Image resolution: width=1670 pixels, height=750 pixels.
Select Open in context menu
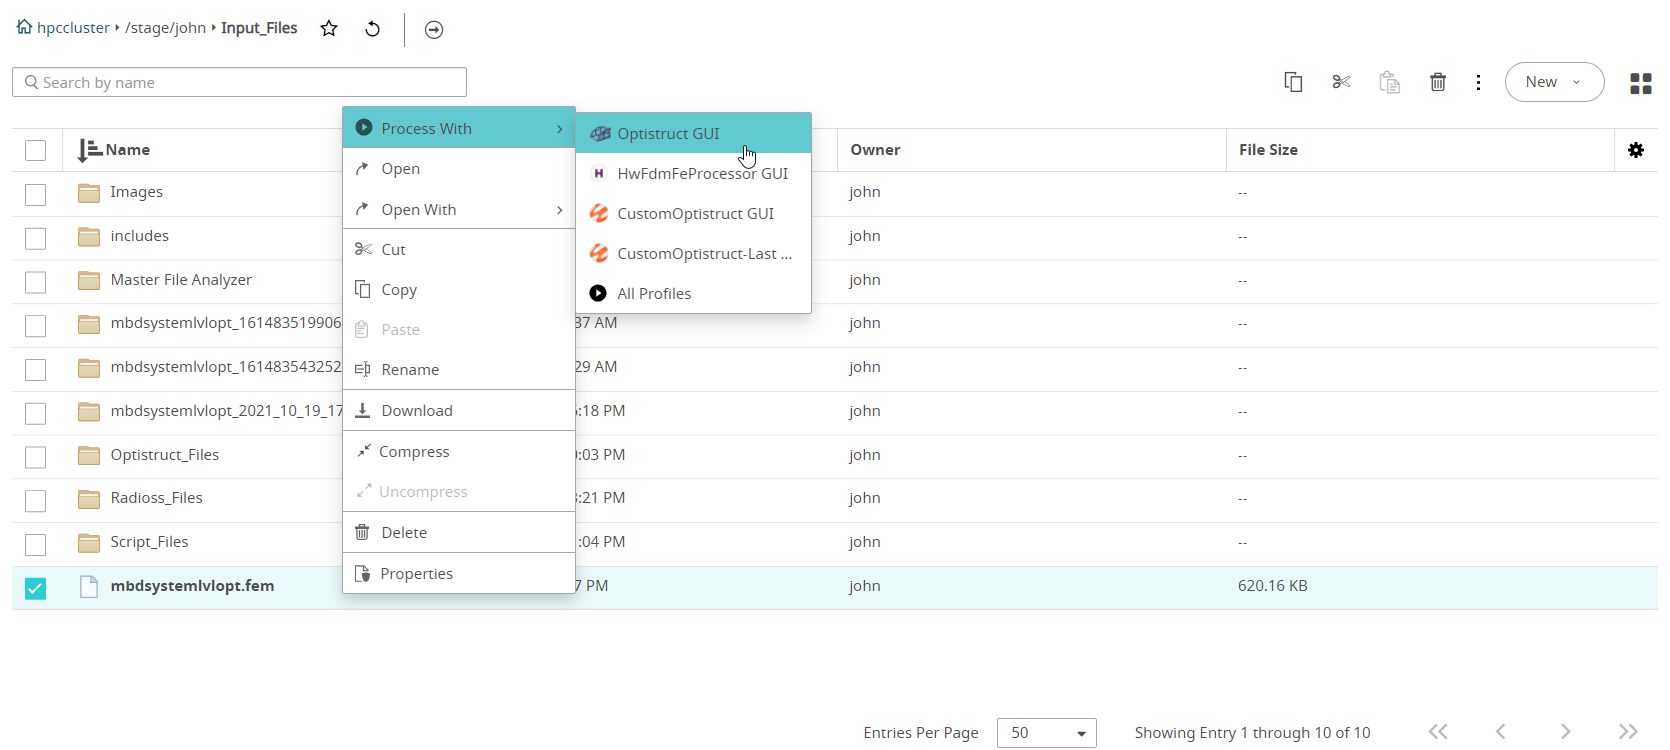[459, 168]
